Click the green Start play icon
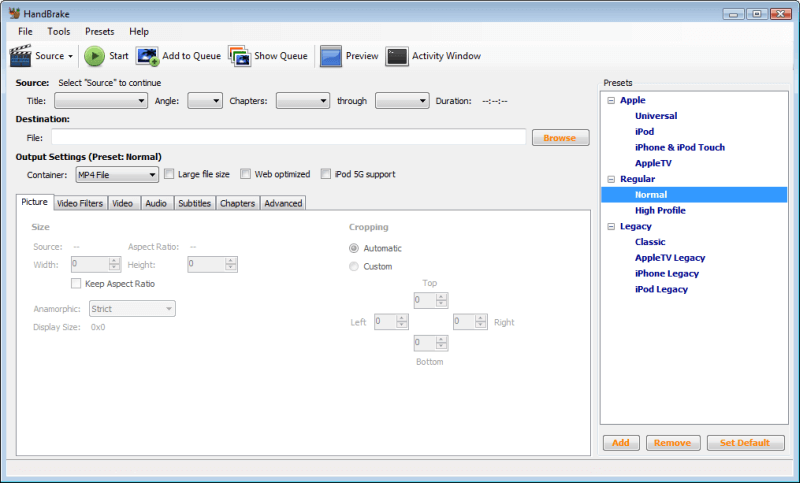The image size is (800, 483). coord(94,56)
